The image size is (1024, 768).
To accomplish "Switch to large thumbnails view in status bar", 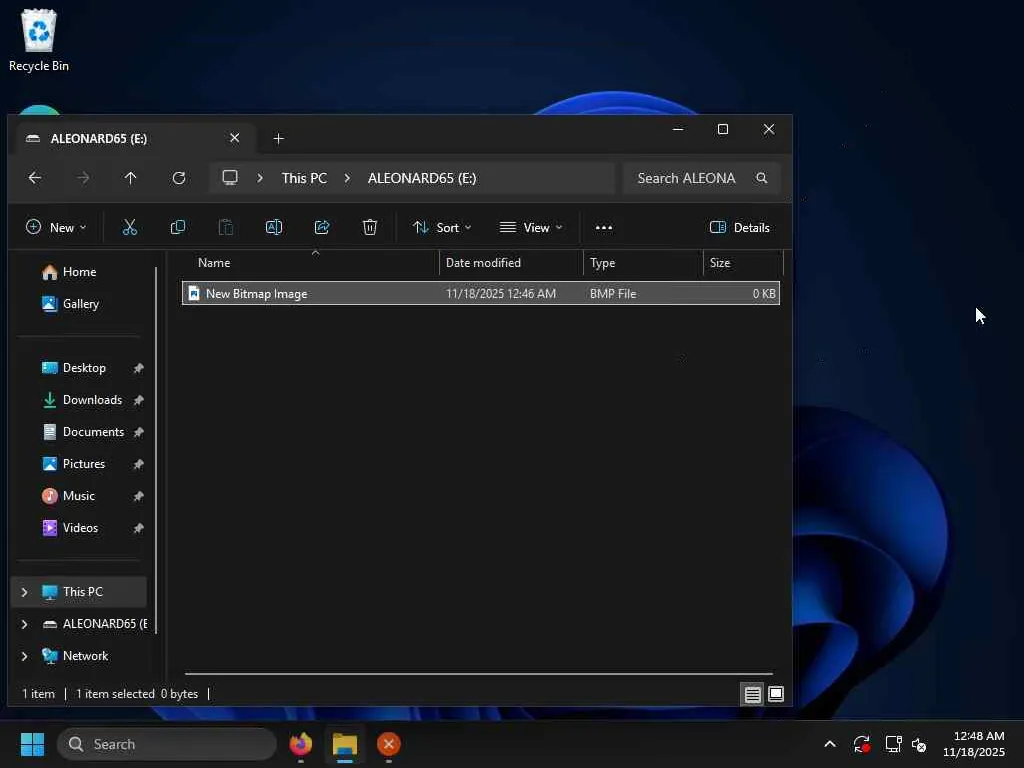I will click(x=776, y=694).
